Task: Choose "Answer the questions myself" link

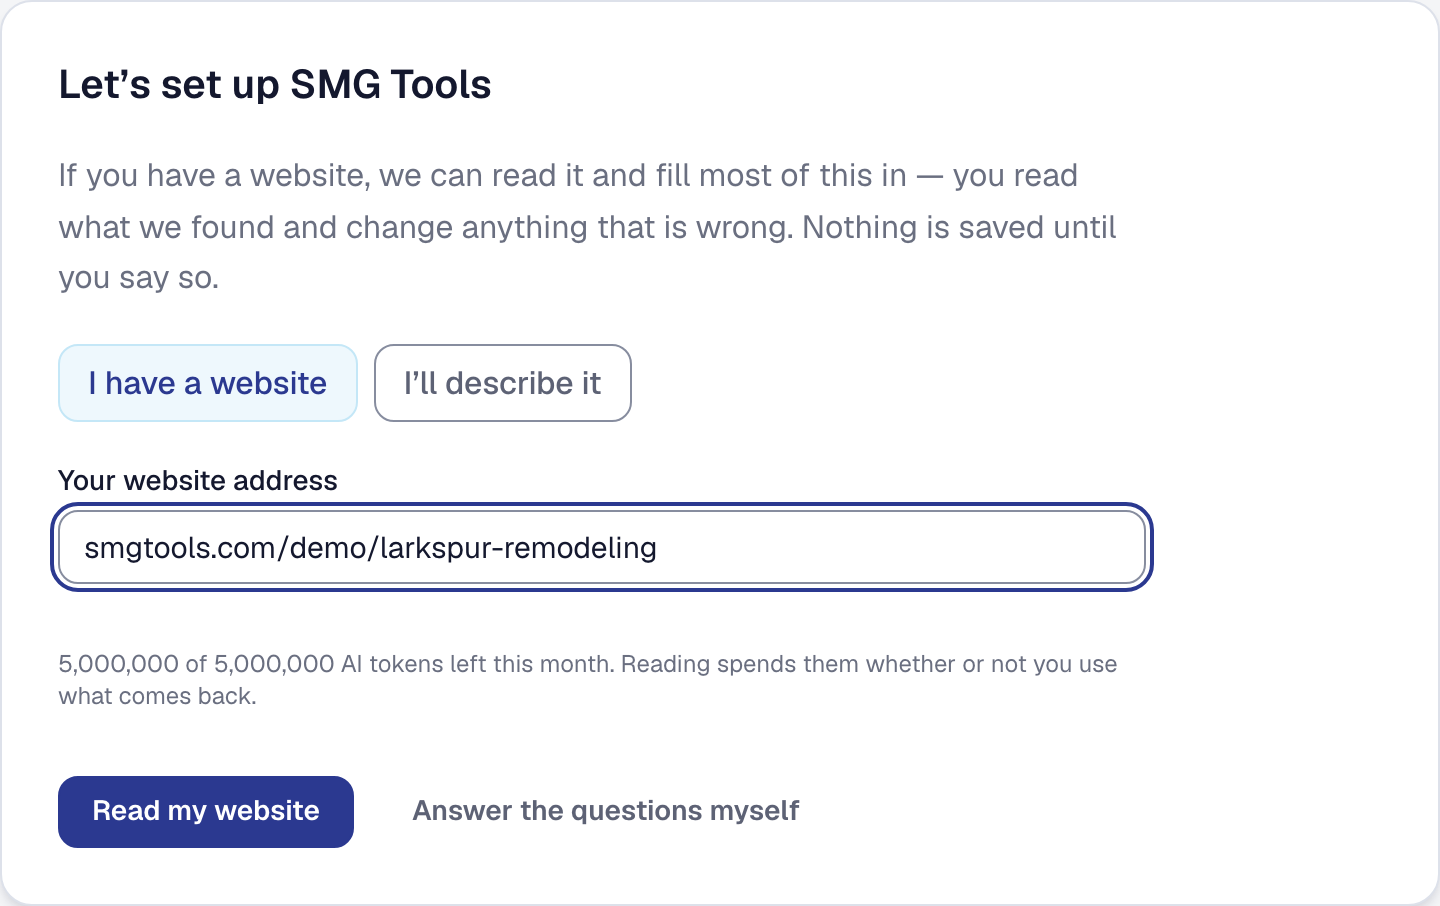Action: point(606,811)
